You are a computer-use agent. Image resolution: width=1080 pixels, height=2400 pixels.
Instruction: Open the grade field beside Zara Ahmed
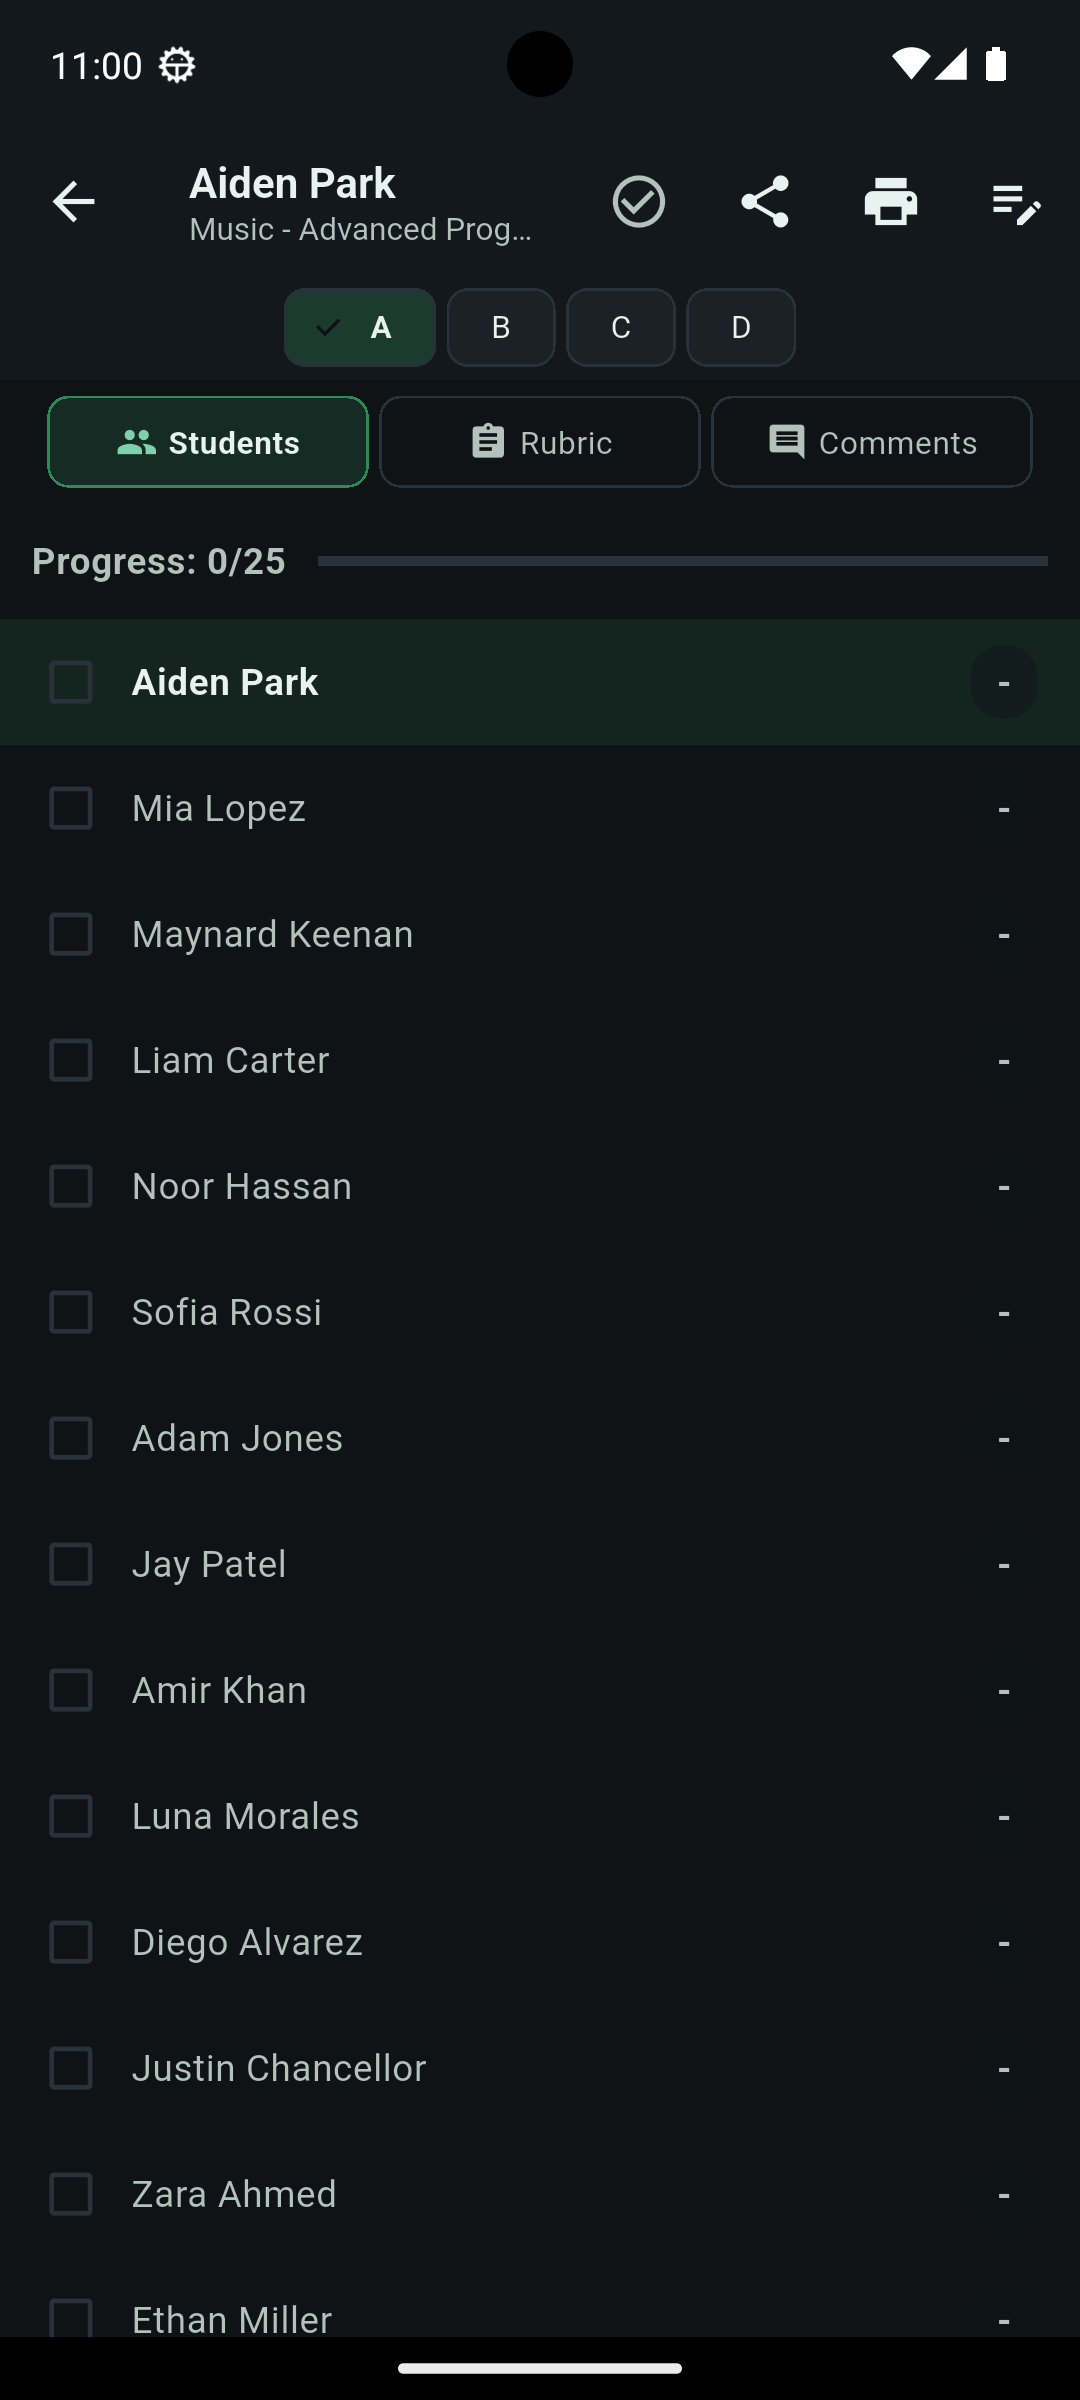[x=1004, y=2193]
